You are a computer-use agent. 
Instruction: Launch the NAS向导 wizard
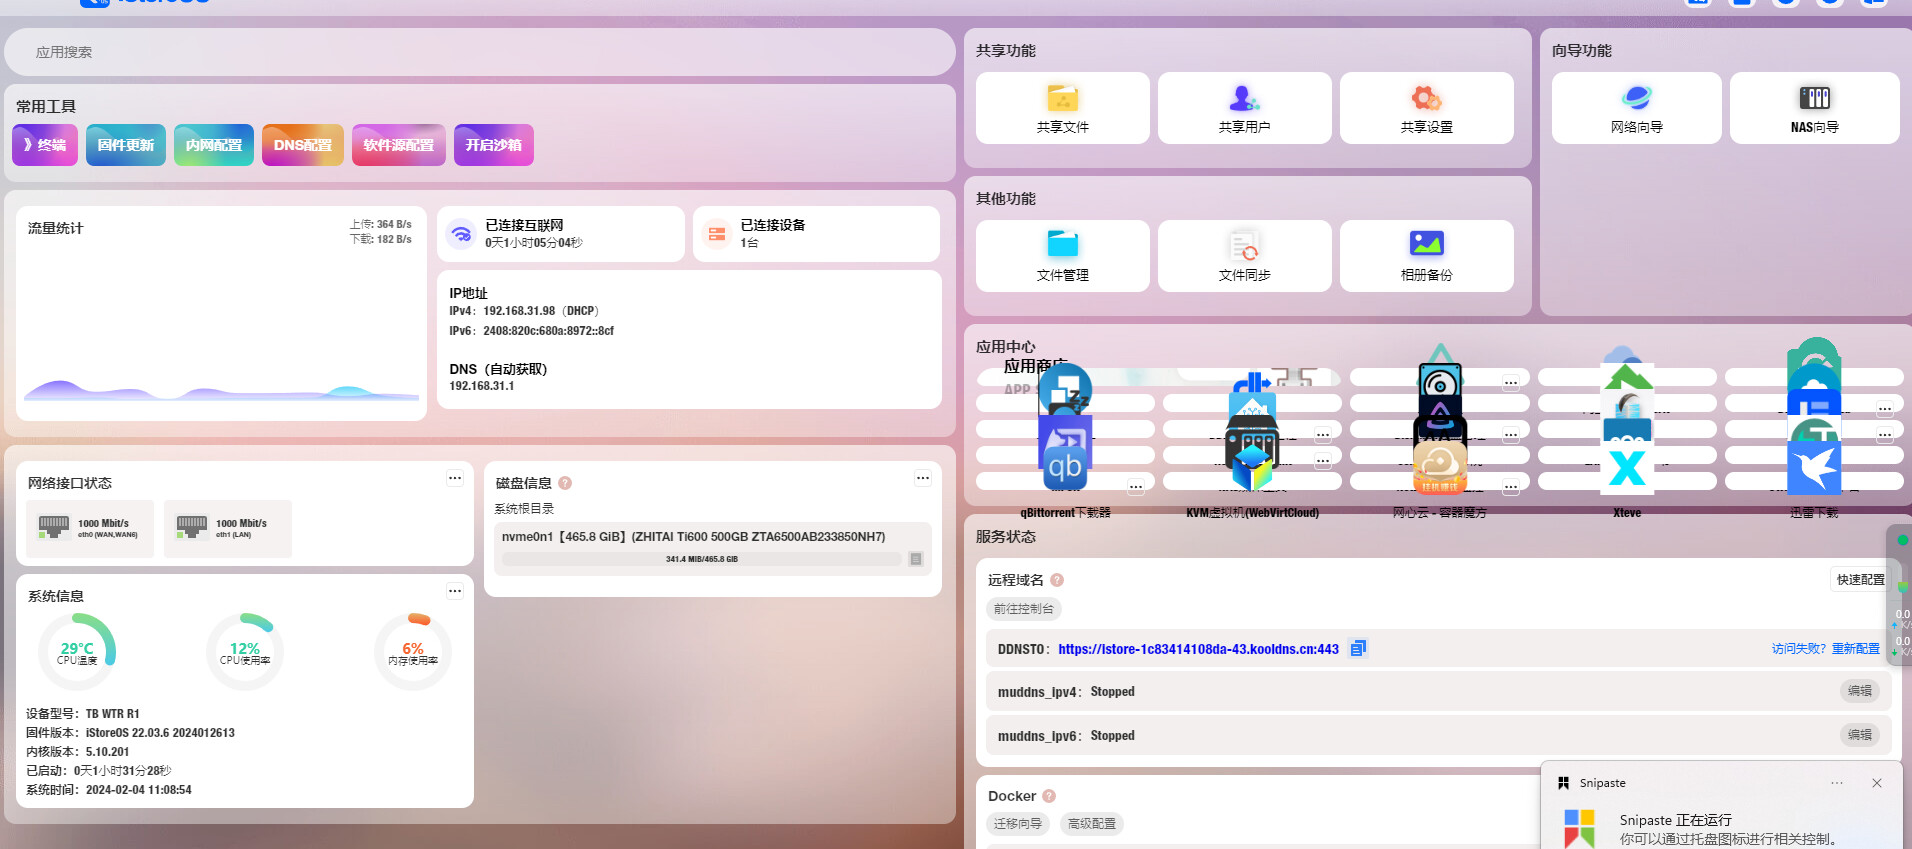[1814, 108]
